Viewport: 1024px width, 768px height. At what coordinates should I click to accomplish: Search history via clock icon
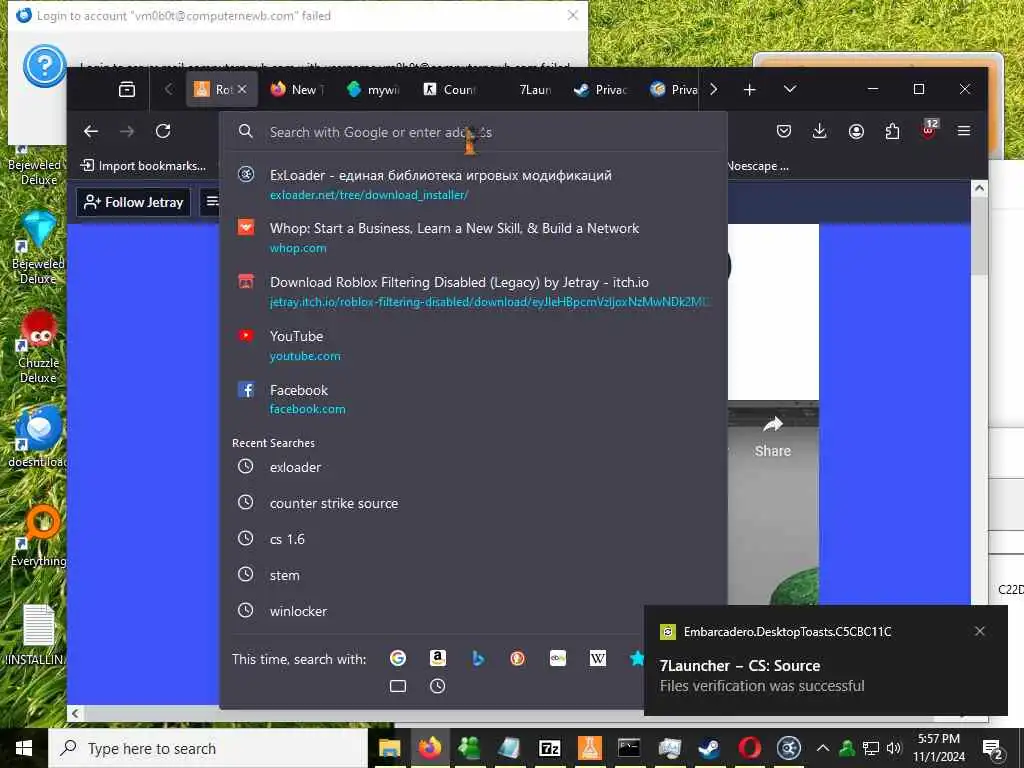click(438, 686)
